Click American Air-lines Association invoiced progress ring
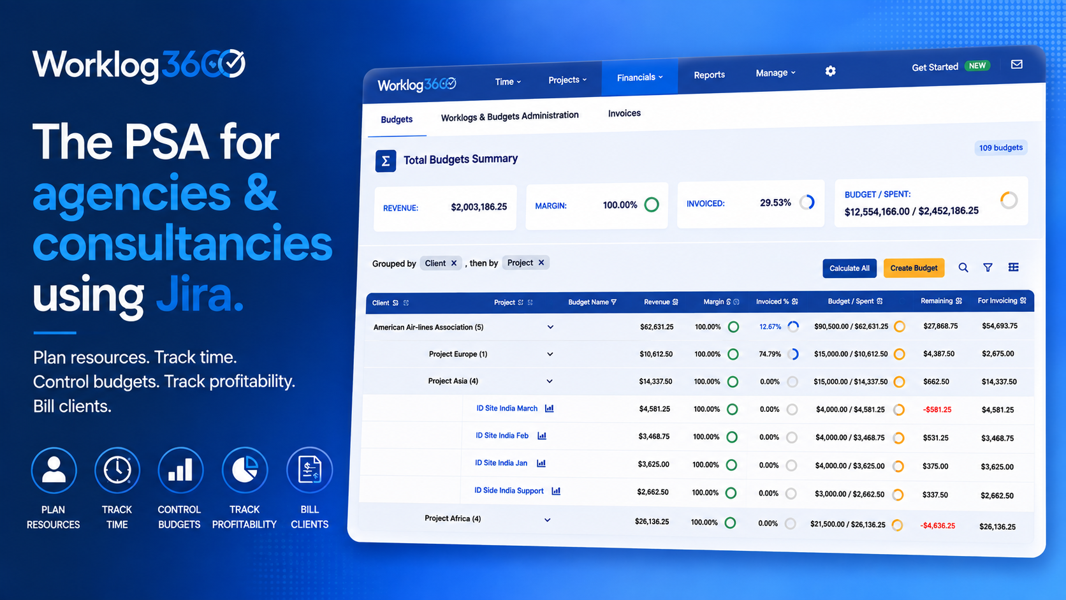Screen dimensions: 1066x600 pos(793,327)
